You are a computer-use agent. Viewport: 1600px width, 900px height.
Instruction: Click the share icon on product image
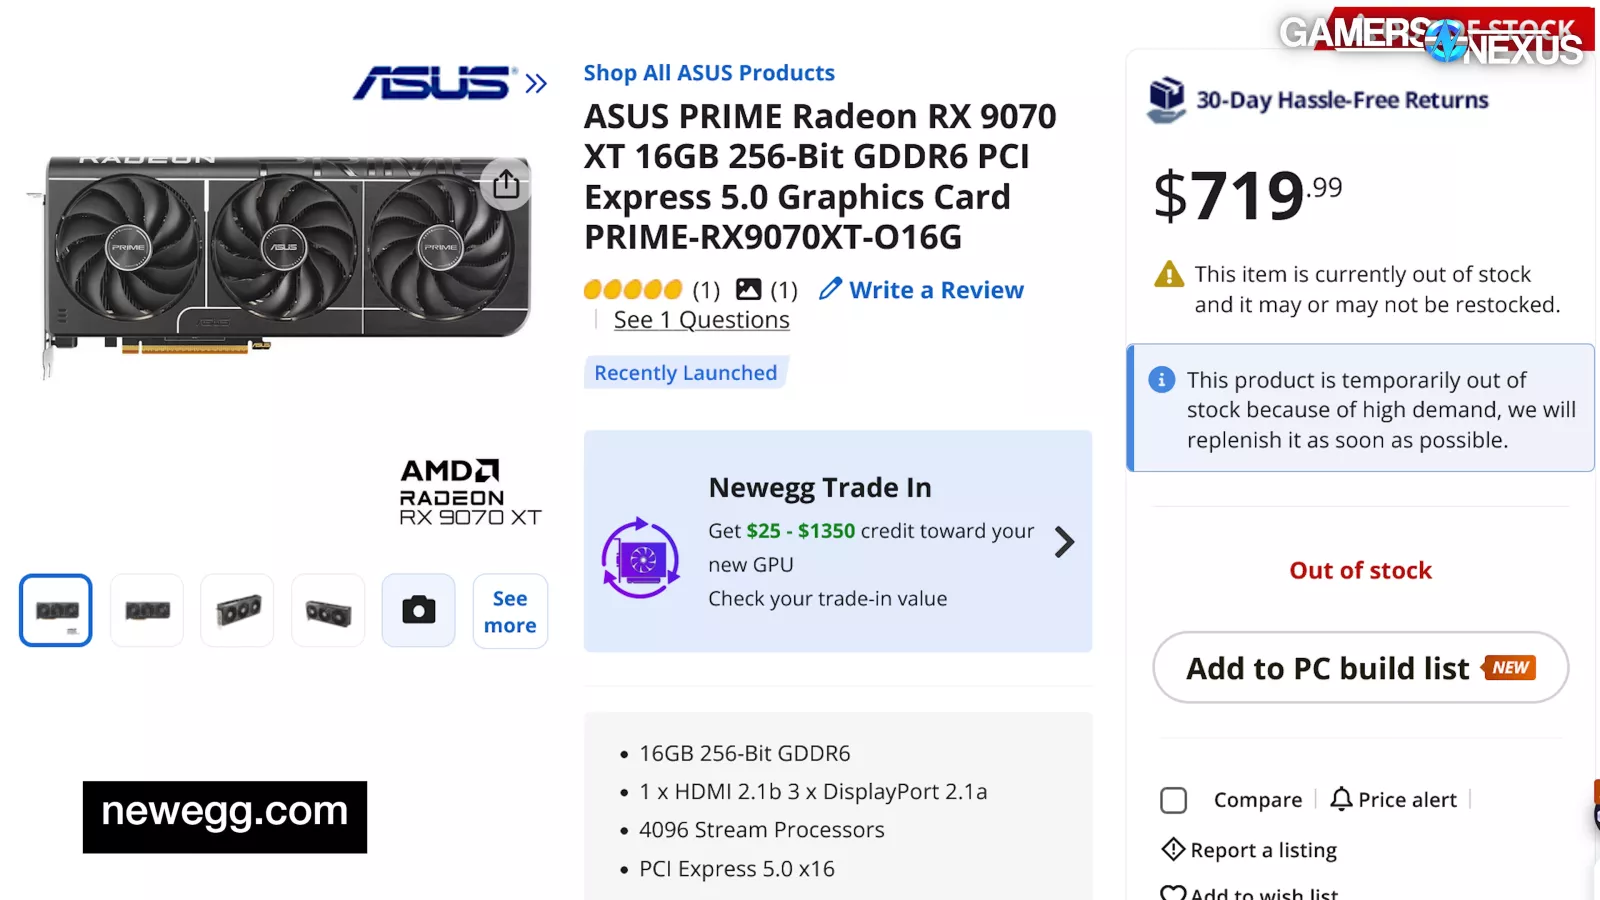tap(506, 184)
